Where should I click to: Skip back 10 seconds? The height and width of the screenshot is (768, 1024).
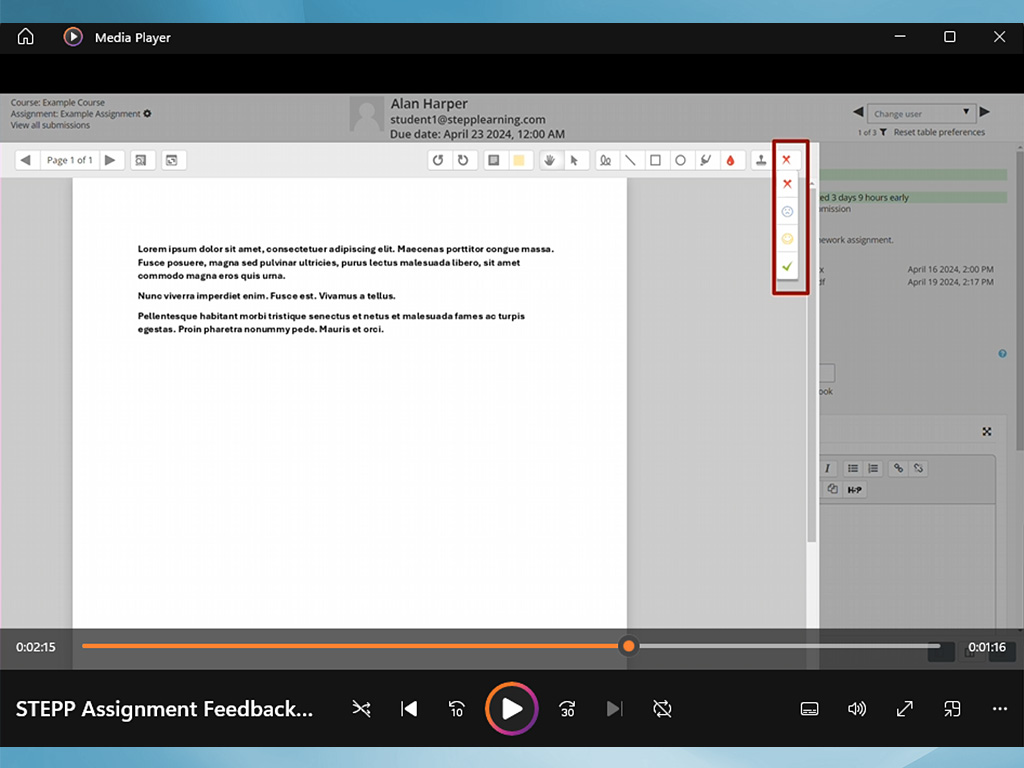[x=456, y=709]
